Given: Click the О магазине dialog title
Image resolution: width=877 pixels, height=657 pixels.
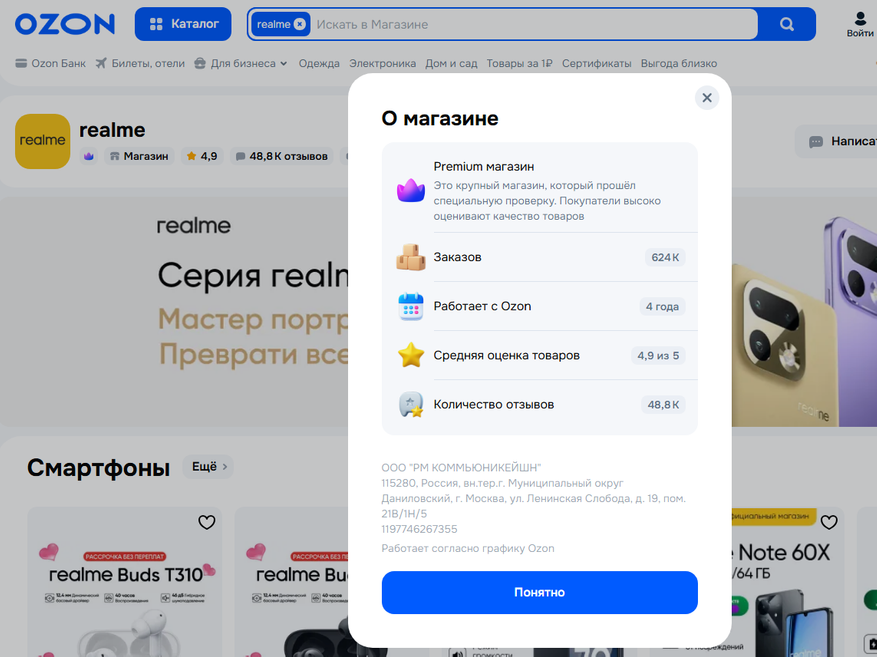Looking at the screenshot, I should click(440, 119).
